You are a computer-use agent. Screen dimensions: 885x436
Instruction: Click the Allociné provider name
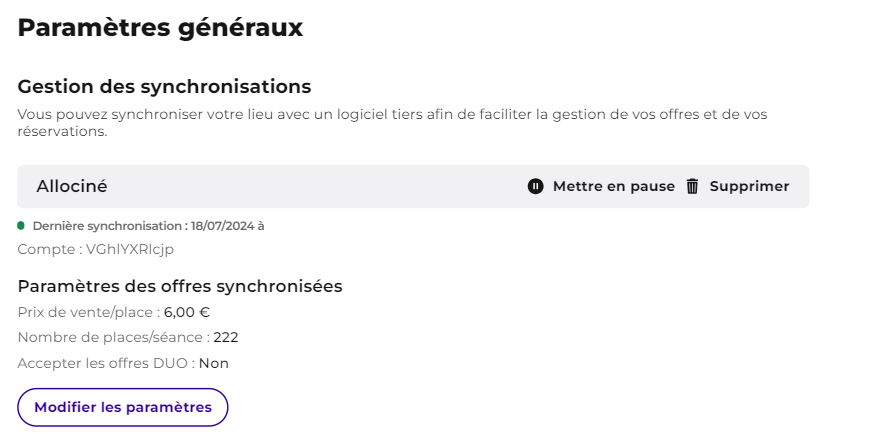(x=72, y=186)
